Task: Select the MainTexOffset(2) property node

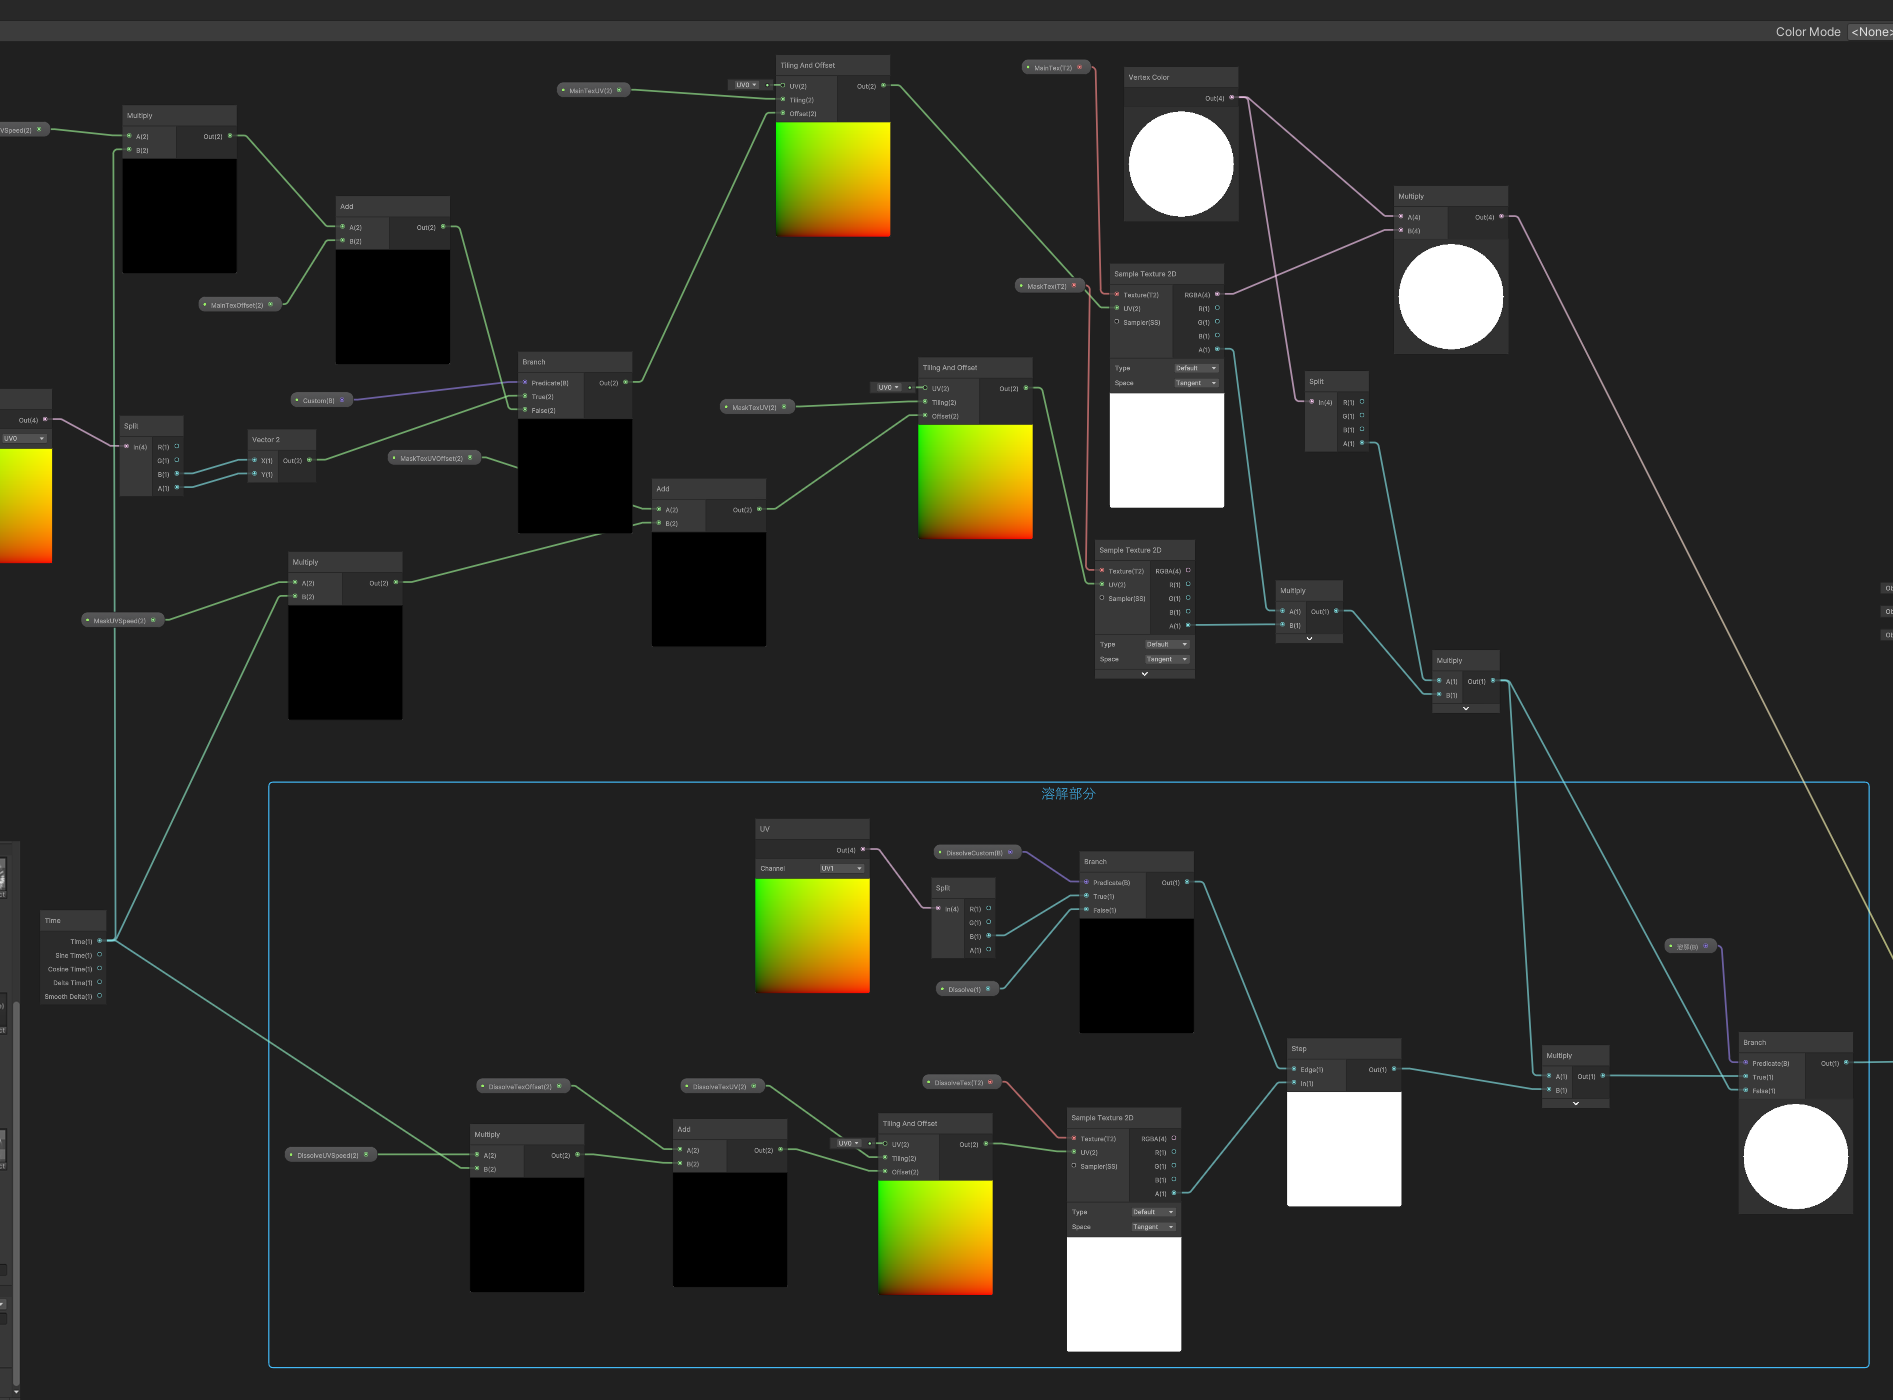Action: coord(240,305)
